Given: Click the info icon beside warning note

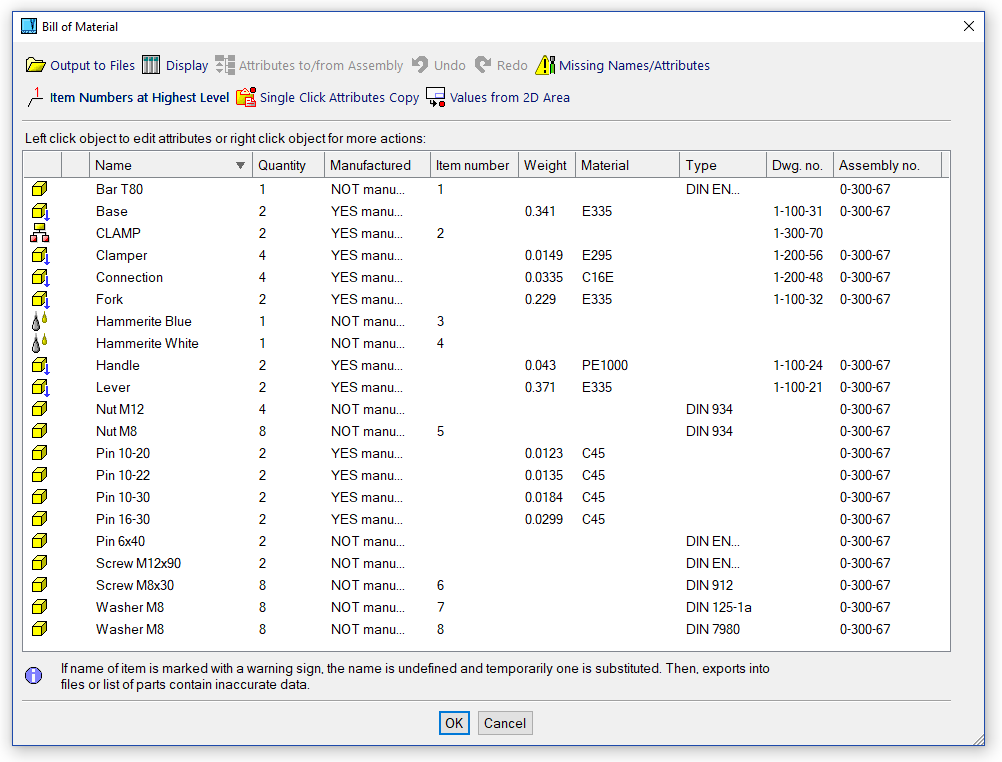Looking at the screenshot, I should click(34, 676).
